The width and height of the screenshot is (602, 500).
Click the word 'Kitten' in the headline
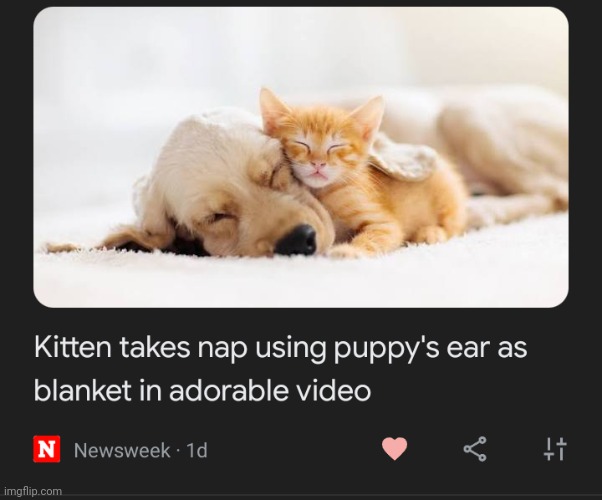tap(73, 347)
